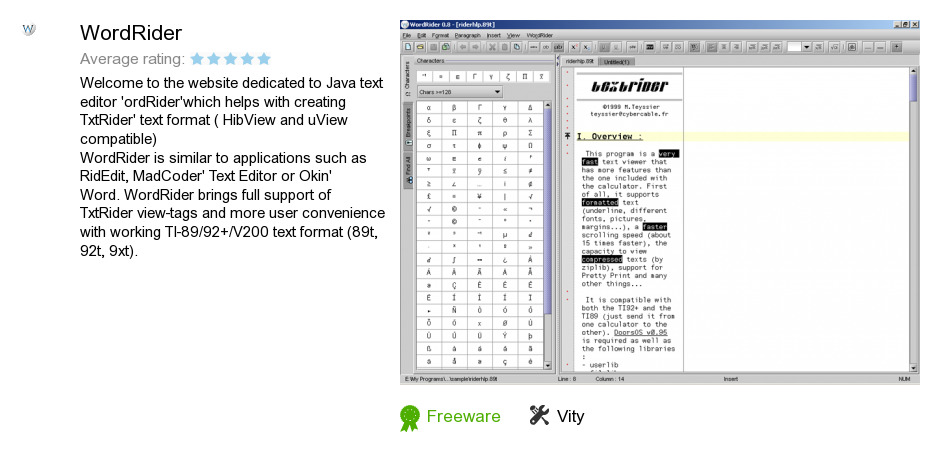Click the Cut scissors toolbar icon
This screenshot has height=462, width=940.
coord(491,46)
